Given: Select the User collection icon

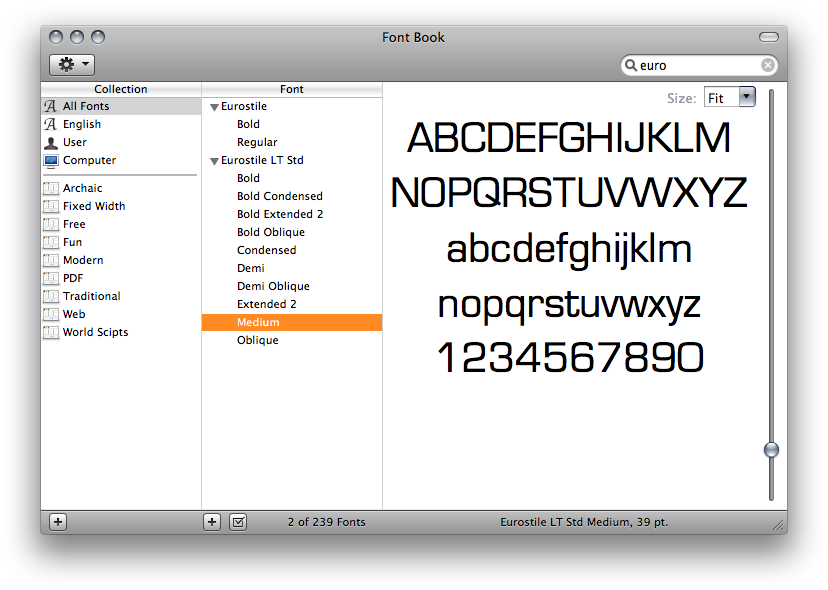Looking at the screenshot, I should coord(51,142).
